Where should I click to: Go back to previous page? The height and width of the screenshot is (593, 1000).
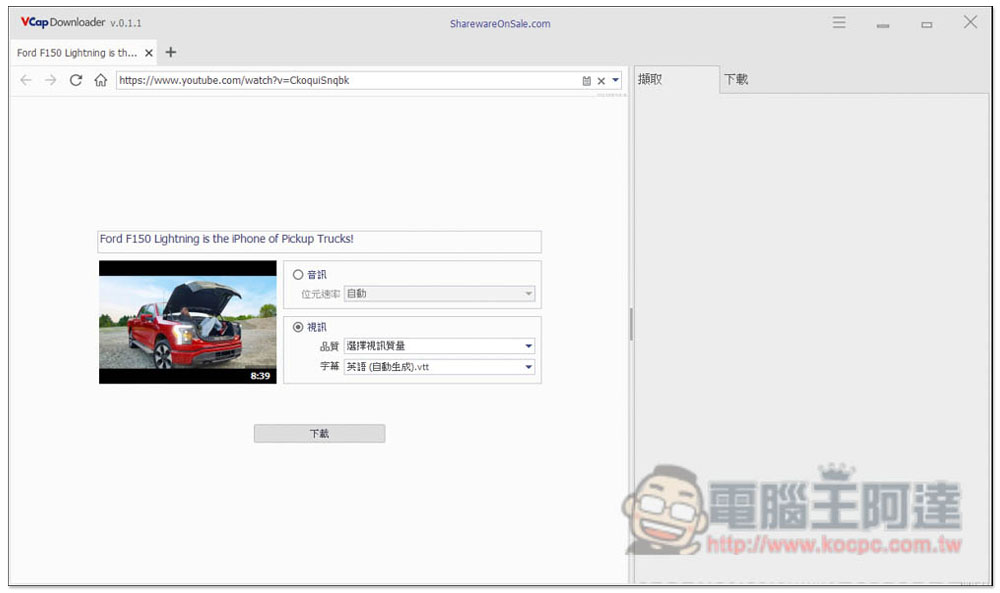[26, 80]
